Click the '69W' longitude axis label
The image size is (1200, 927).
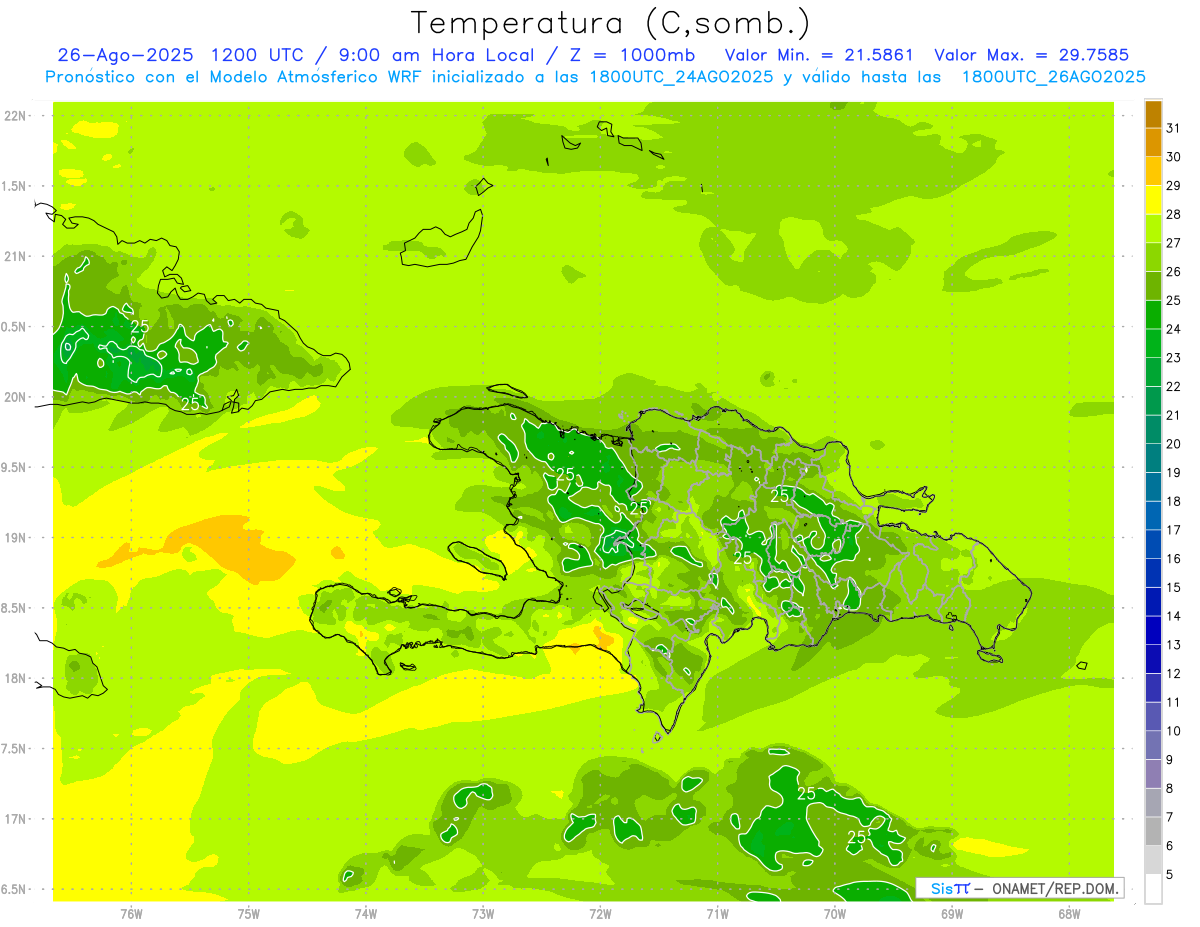point(952,913)
